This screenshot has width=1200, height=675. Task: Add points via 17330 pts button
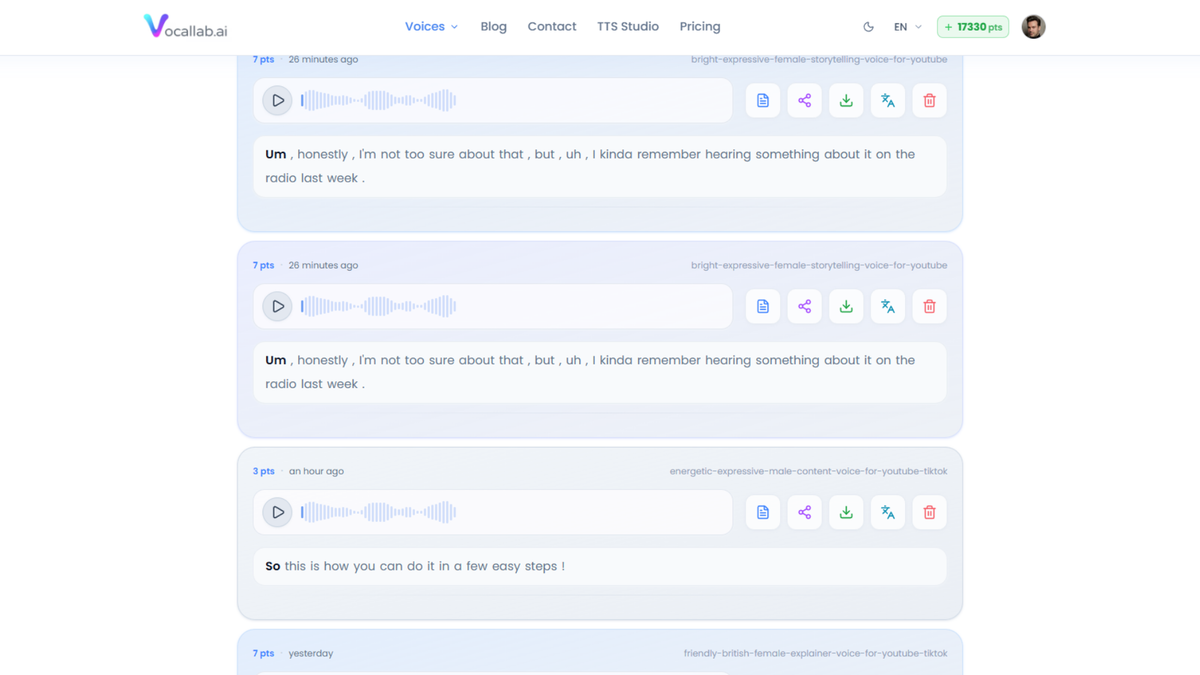973,27
